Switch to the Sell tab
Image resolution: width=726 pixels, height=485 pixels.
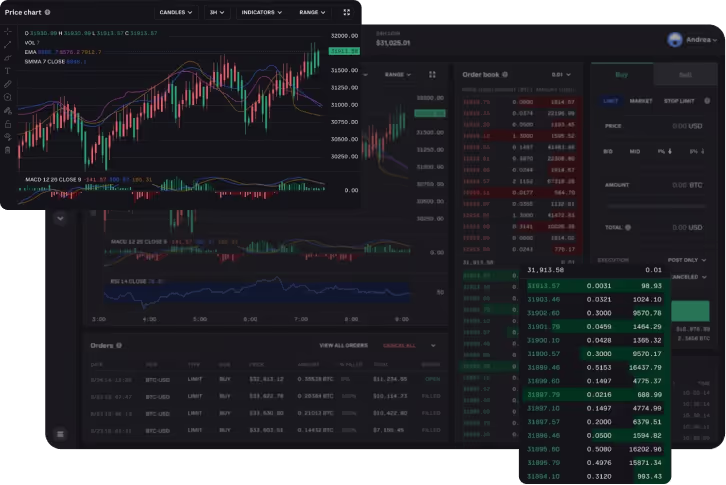684,75
